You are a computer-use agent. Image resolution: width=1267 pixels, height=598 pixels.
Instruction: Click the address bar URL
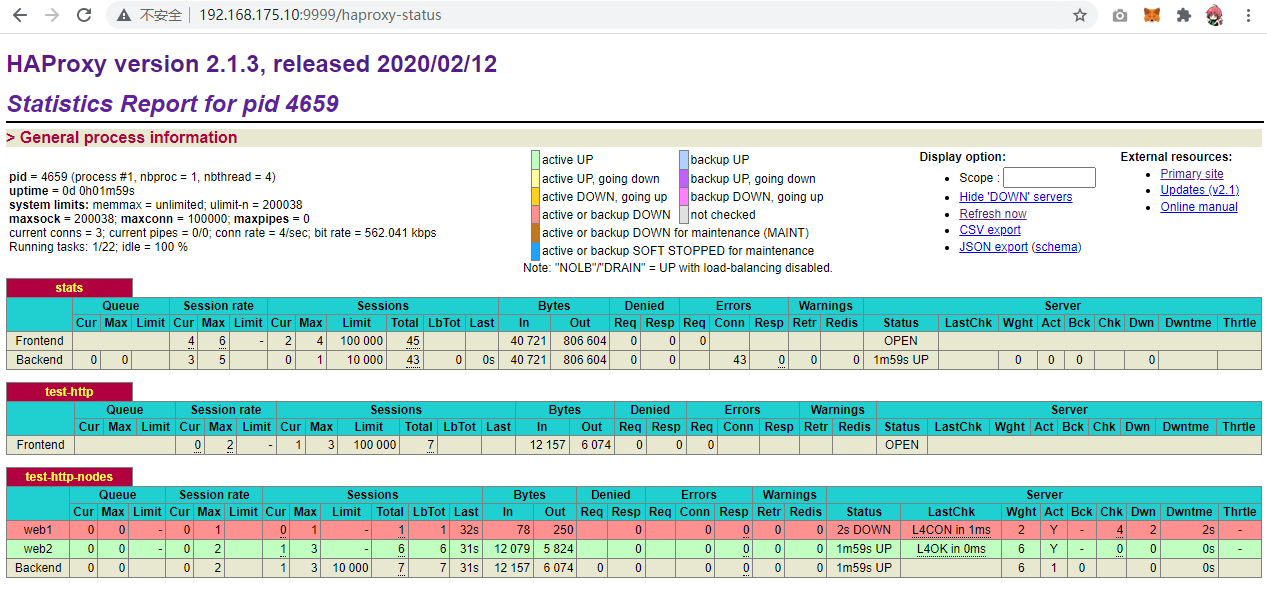tap(320, 16)
